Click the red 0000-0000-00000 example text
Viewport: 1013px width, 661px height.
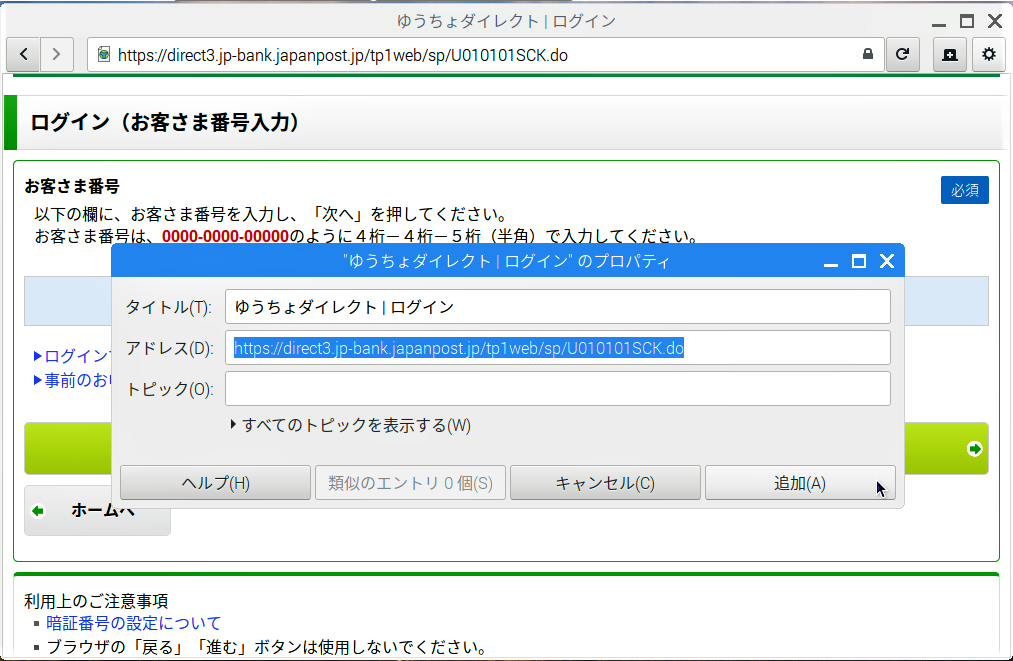(225, 236)
